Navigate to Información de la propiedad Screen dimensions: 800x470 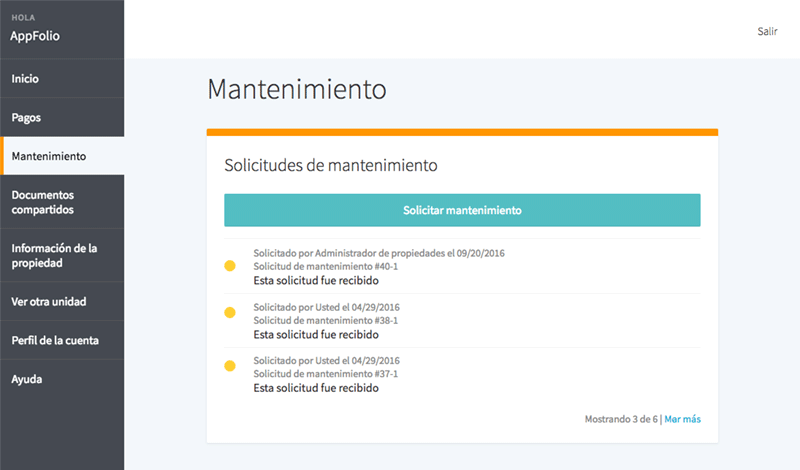tap(53, 255)
